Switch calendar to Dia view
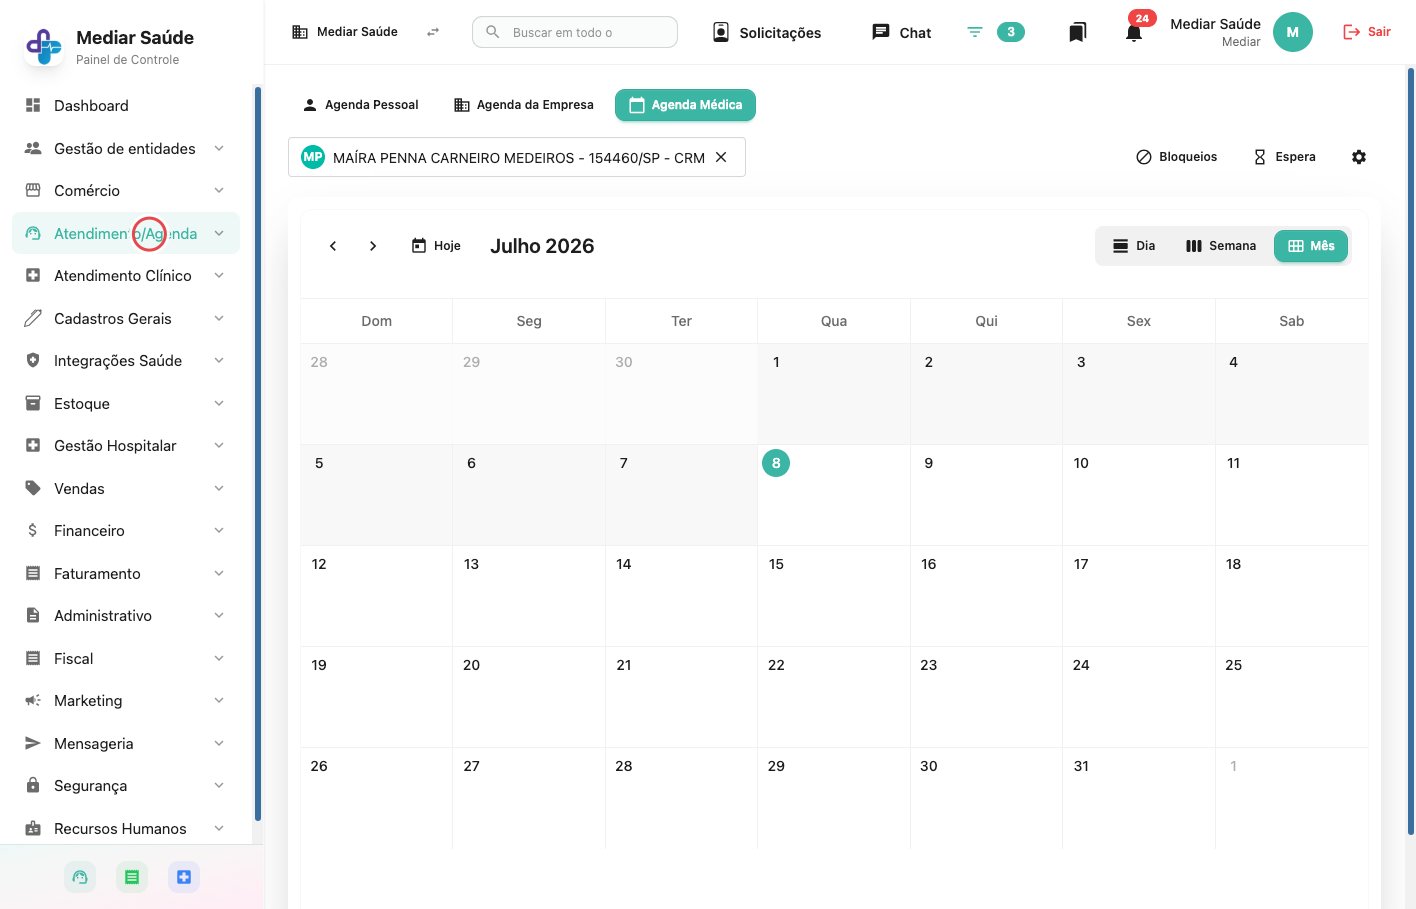Screen dimensions: 1416x909 click(1134, 246)
